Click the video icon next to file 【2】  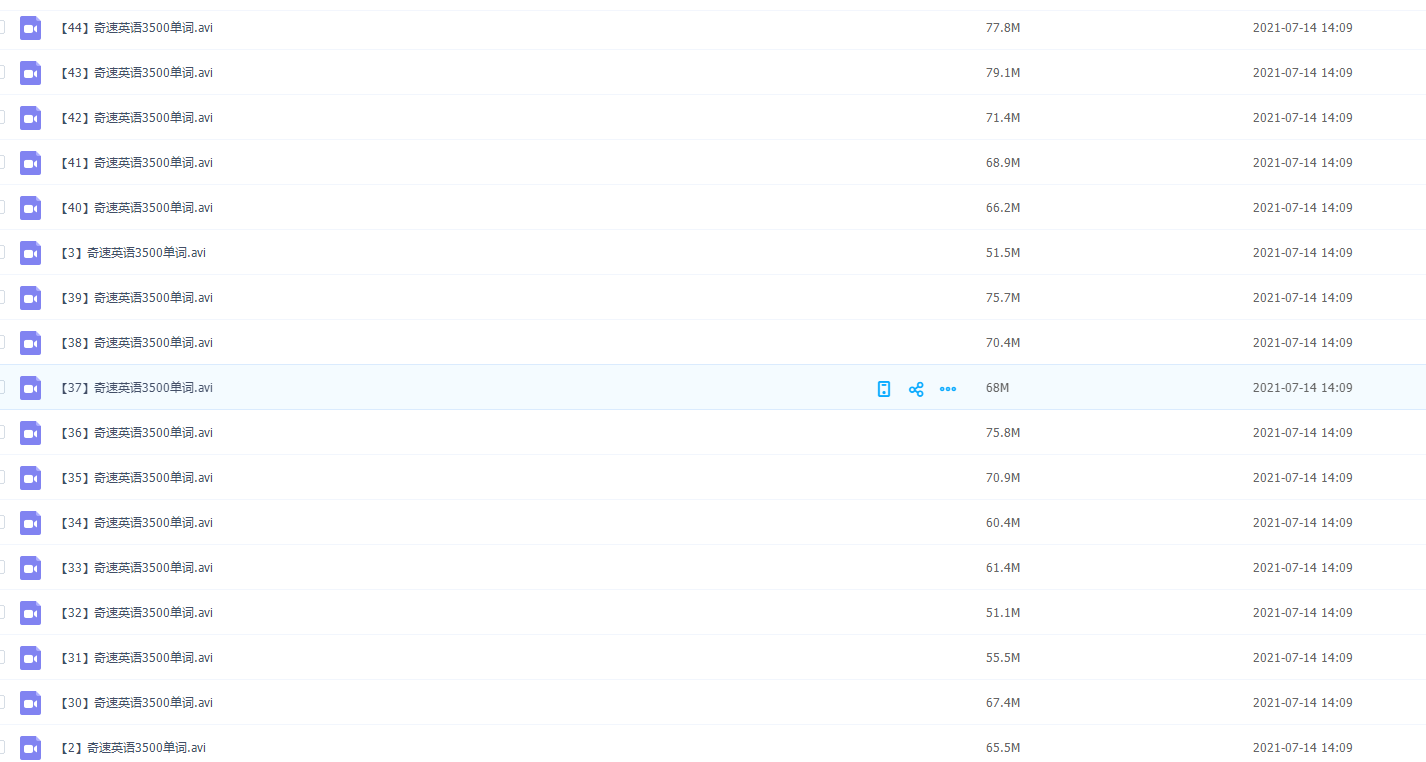point(31,748)
